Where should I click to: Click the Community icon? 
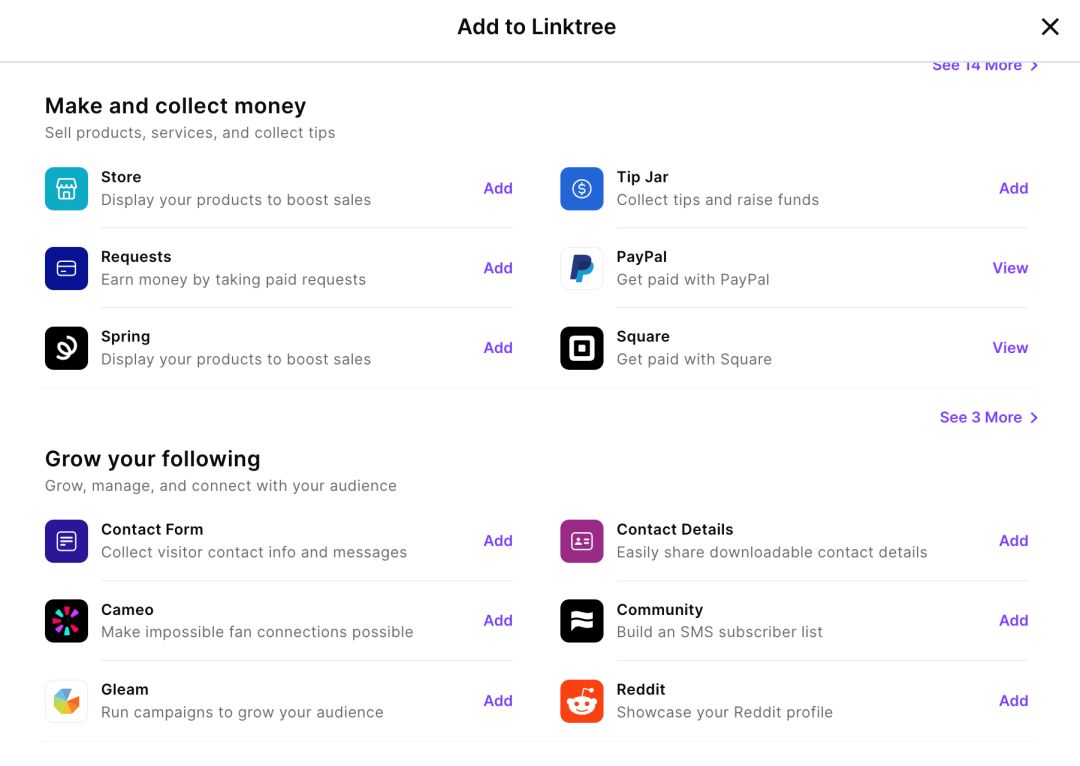(582, 621)
